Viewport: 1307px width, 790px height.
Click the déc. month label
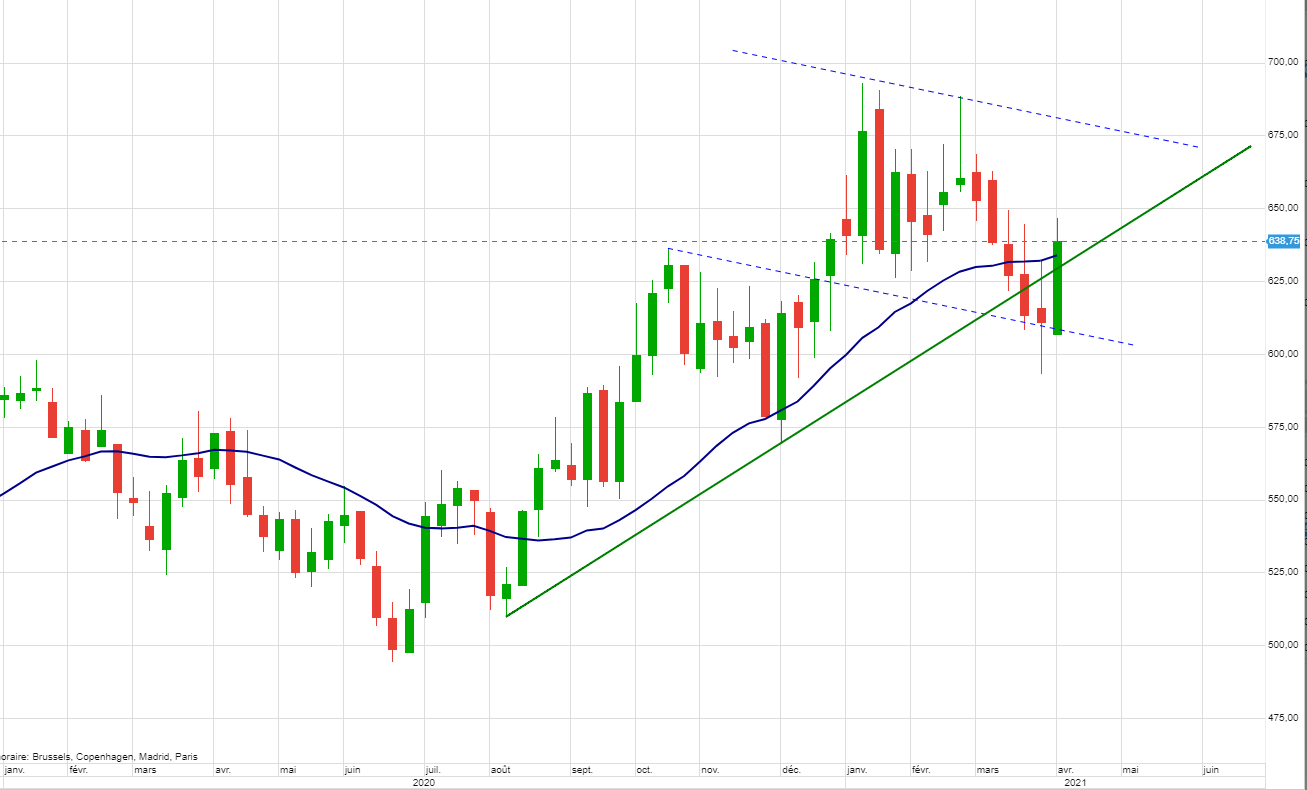tap(791, 770)
